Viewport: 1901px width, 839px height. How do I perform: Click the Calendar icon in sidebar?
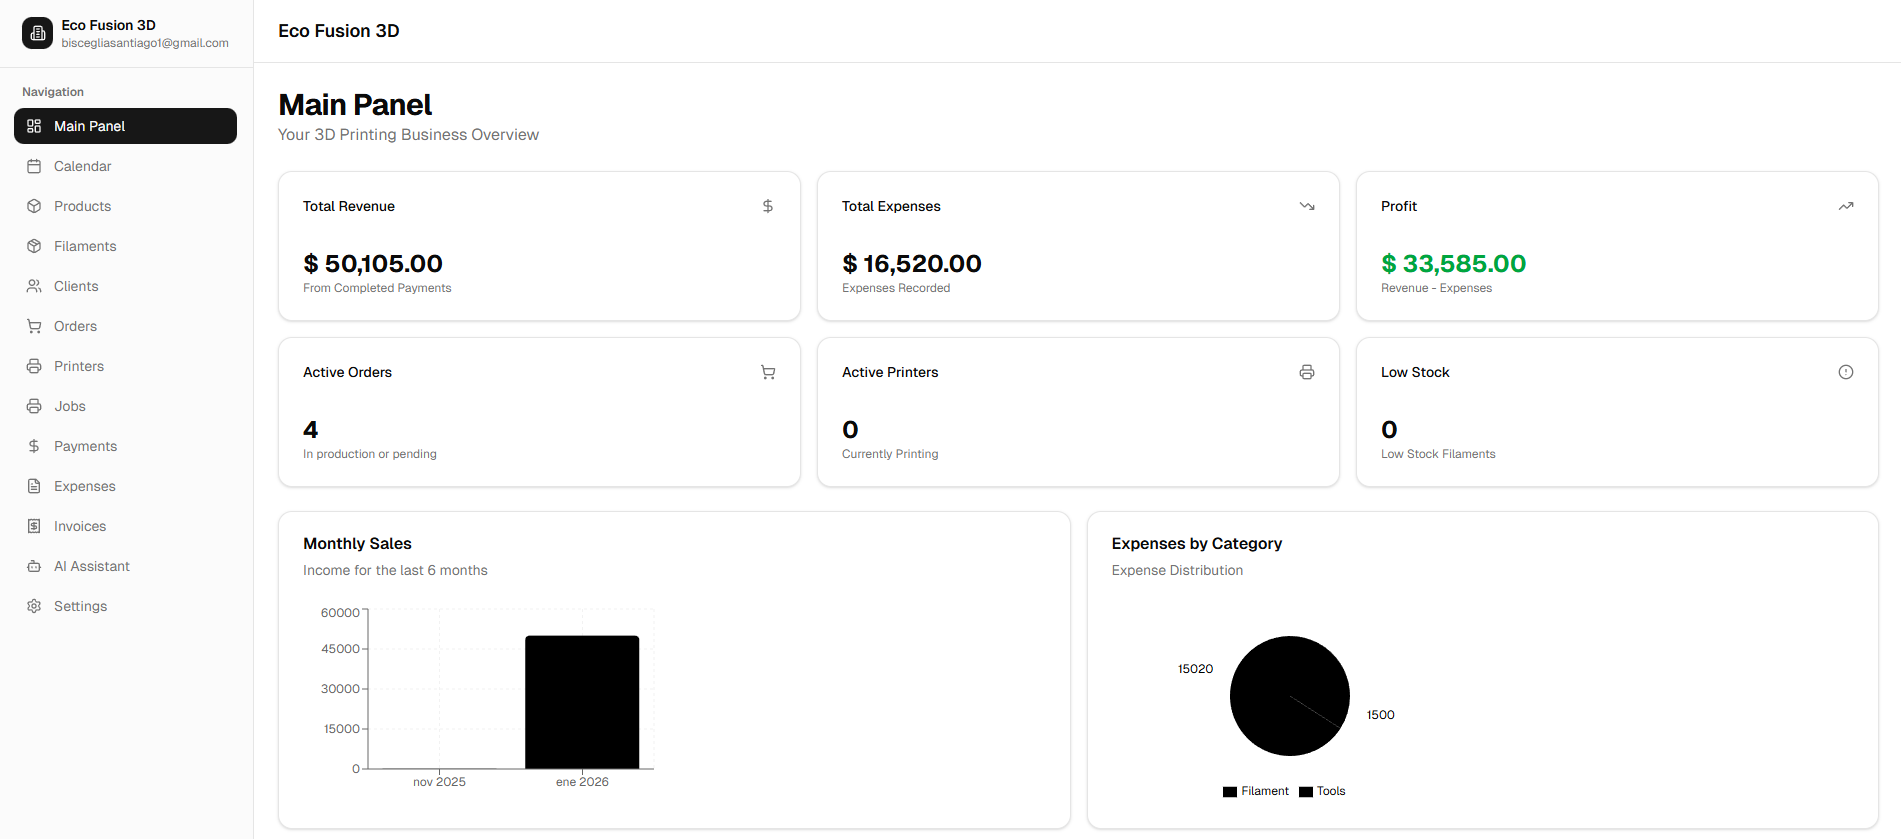coord(34,166)
